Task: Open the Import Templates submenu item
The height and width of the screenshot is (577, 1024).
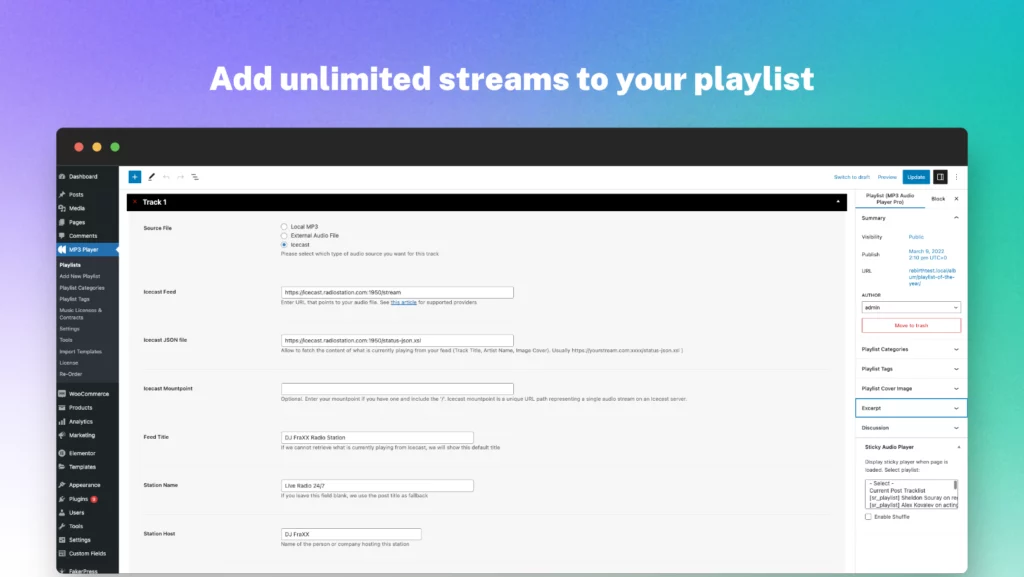Action: tap(80, 352)
